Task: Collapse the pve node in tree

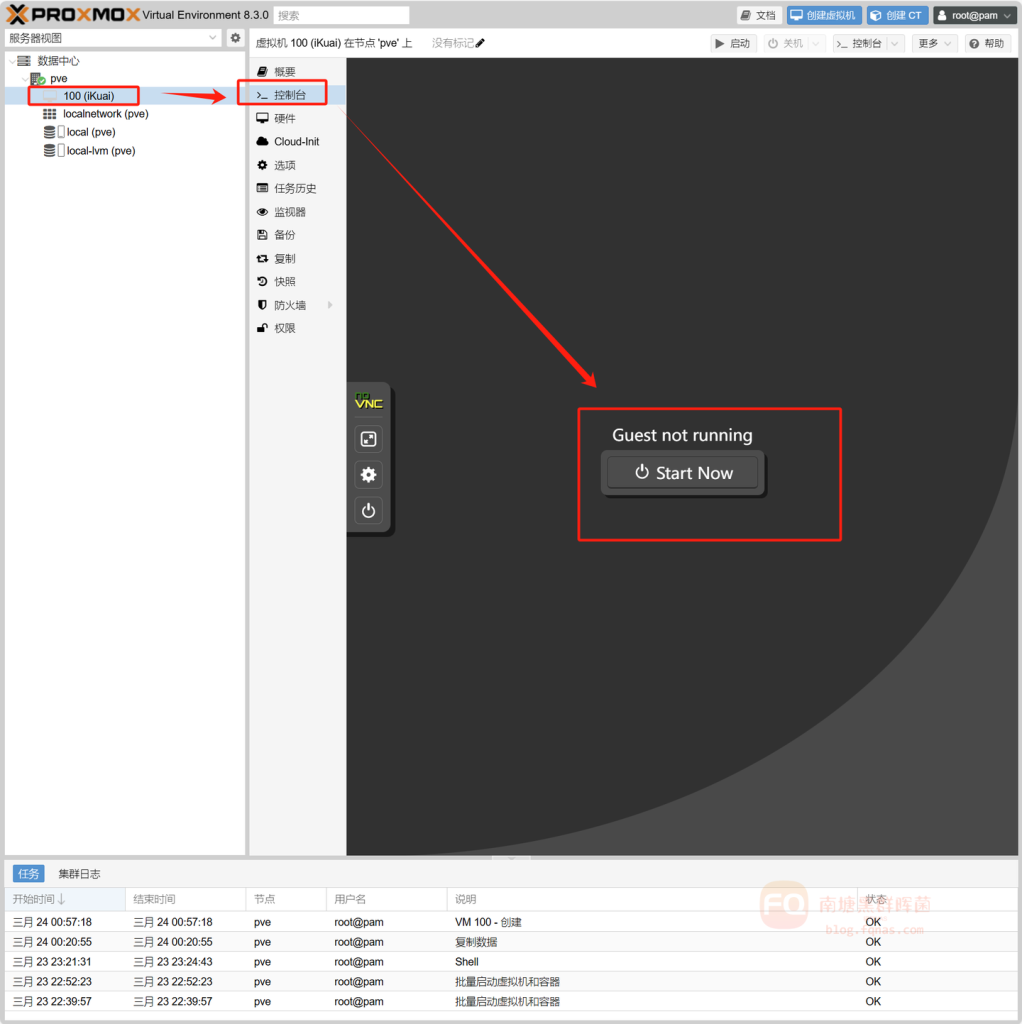Action: (x=25, y=78)
